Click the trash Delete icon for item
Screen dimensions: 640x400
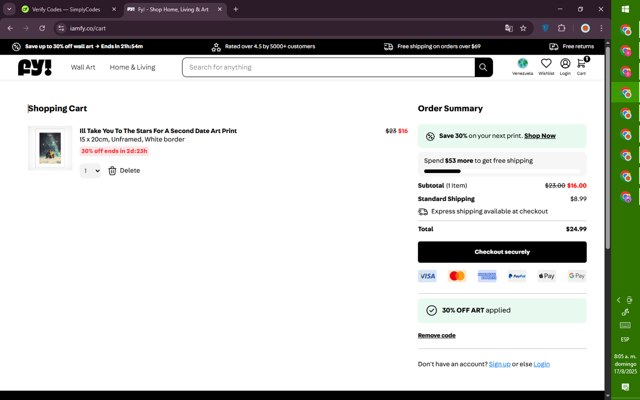112,171
